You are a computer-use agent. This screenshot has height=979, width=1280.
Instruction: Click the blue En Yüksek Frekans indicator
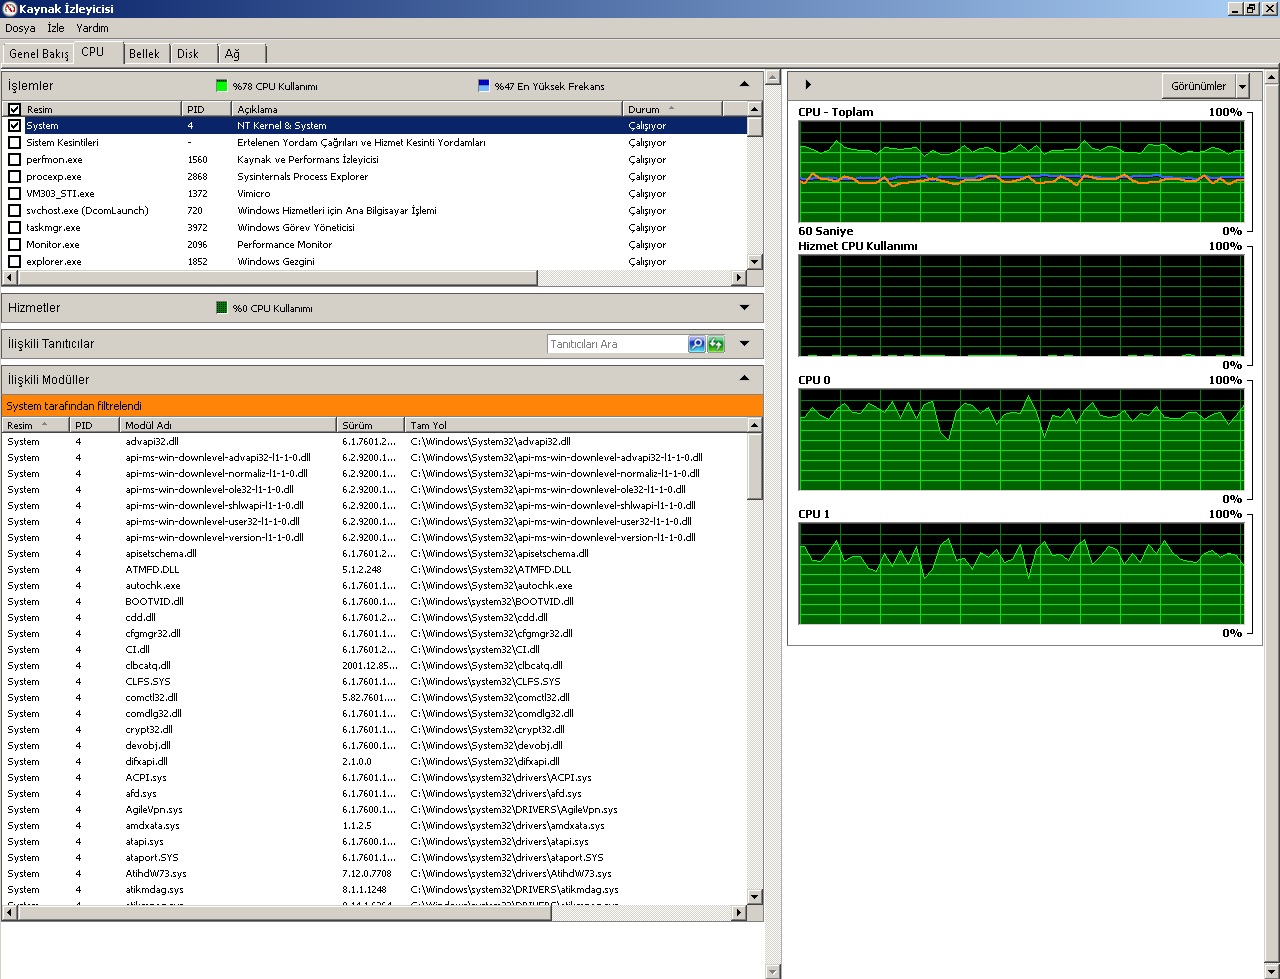tap(484, 86)
